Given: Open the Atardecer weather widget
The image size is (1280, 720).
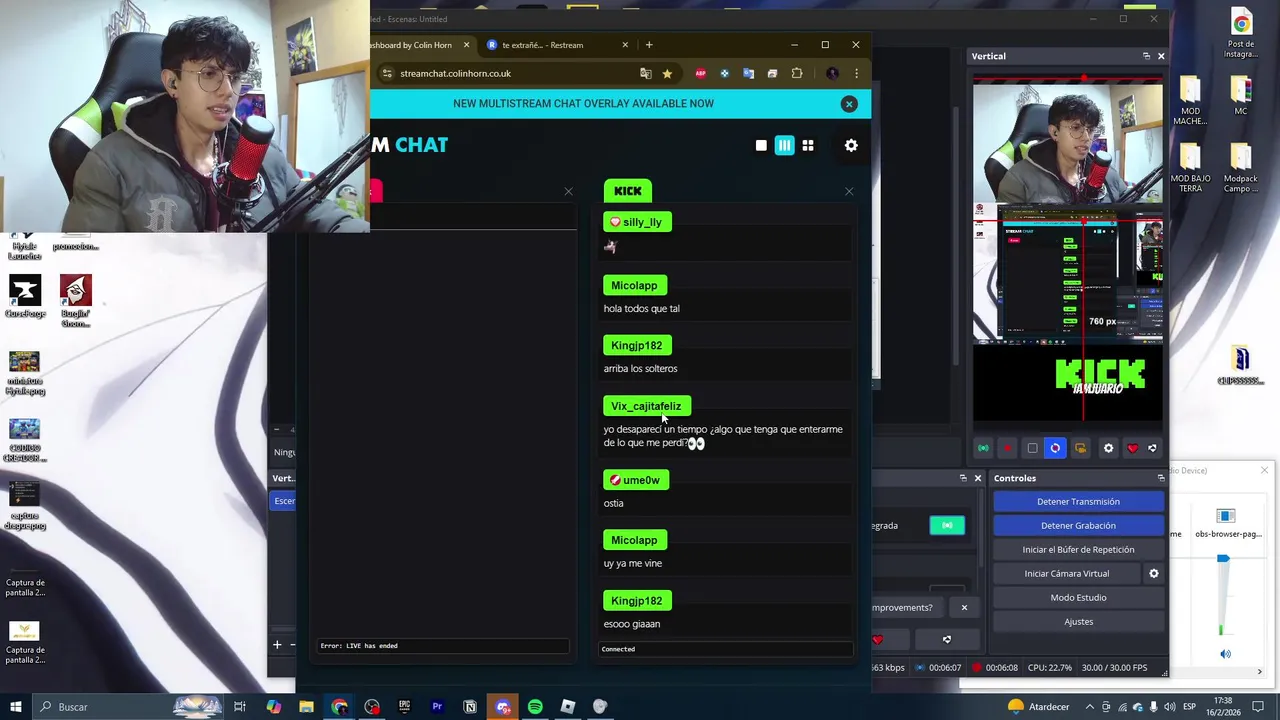Looking at the screenshot, I should point(1038,707).
